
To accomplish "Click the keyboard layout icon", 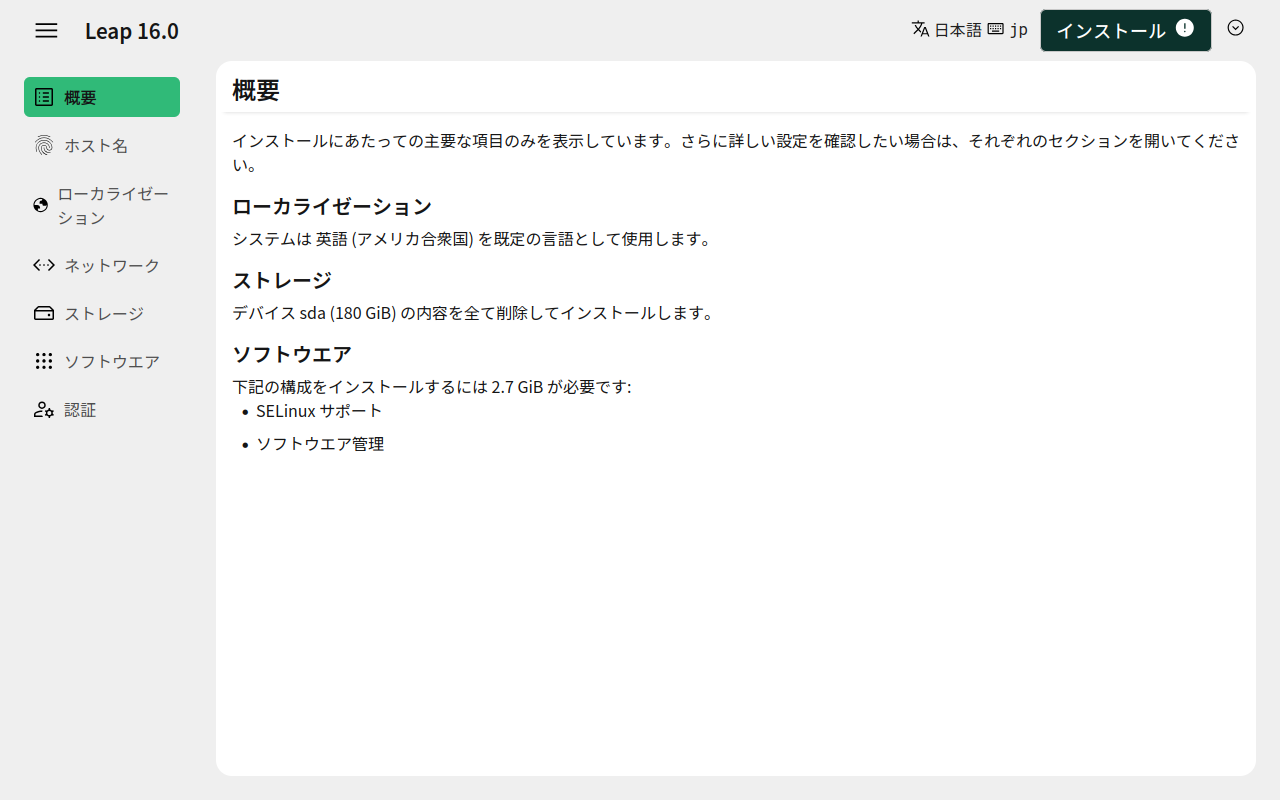I will tap(995, 29).
